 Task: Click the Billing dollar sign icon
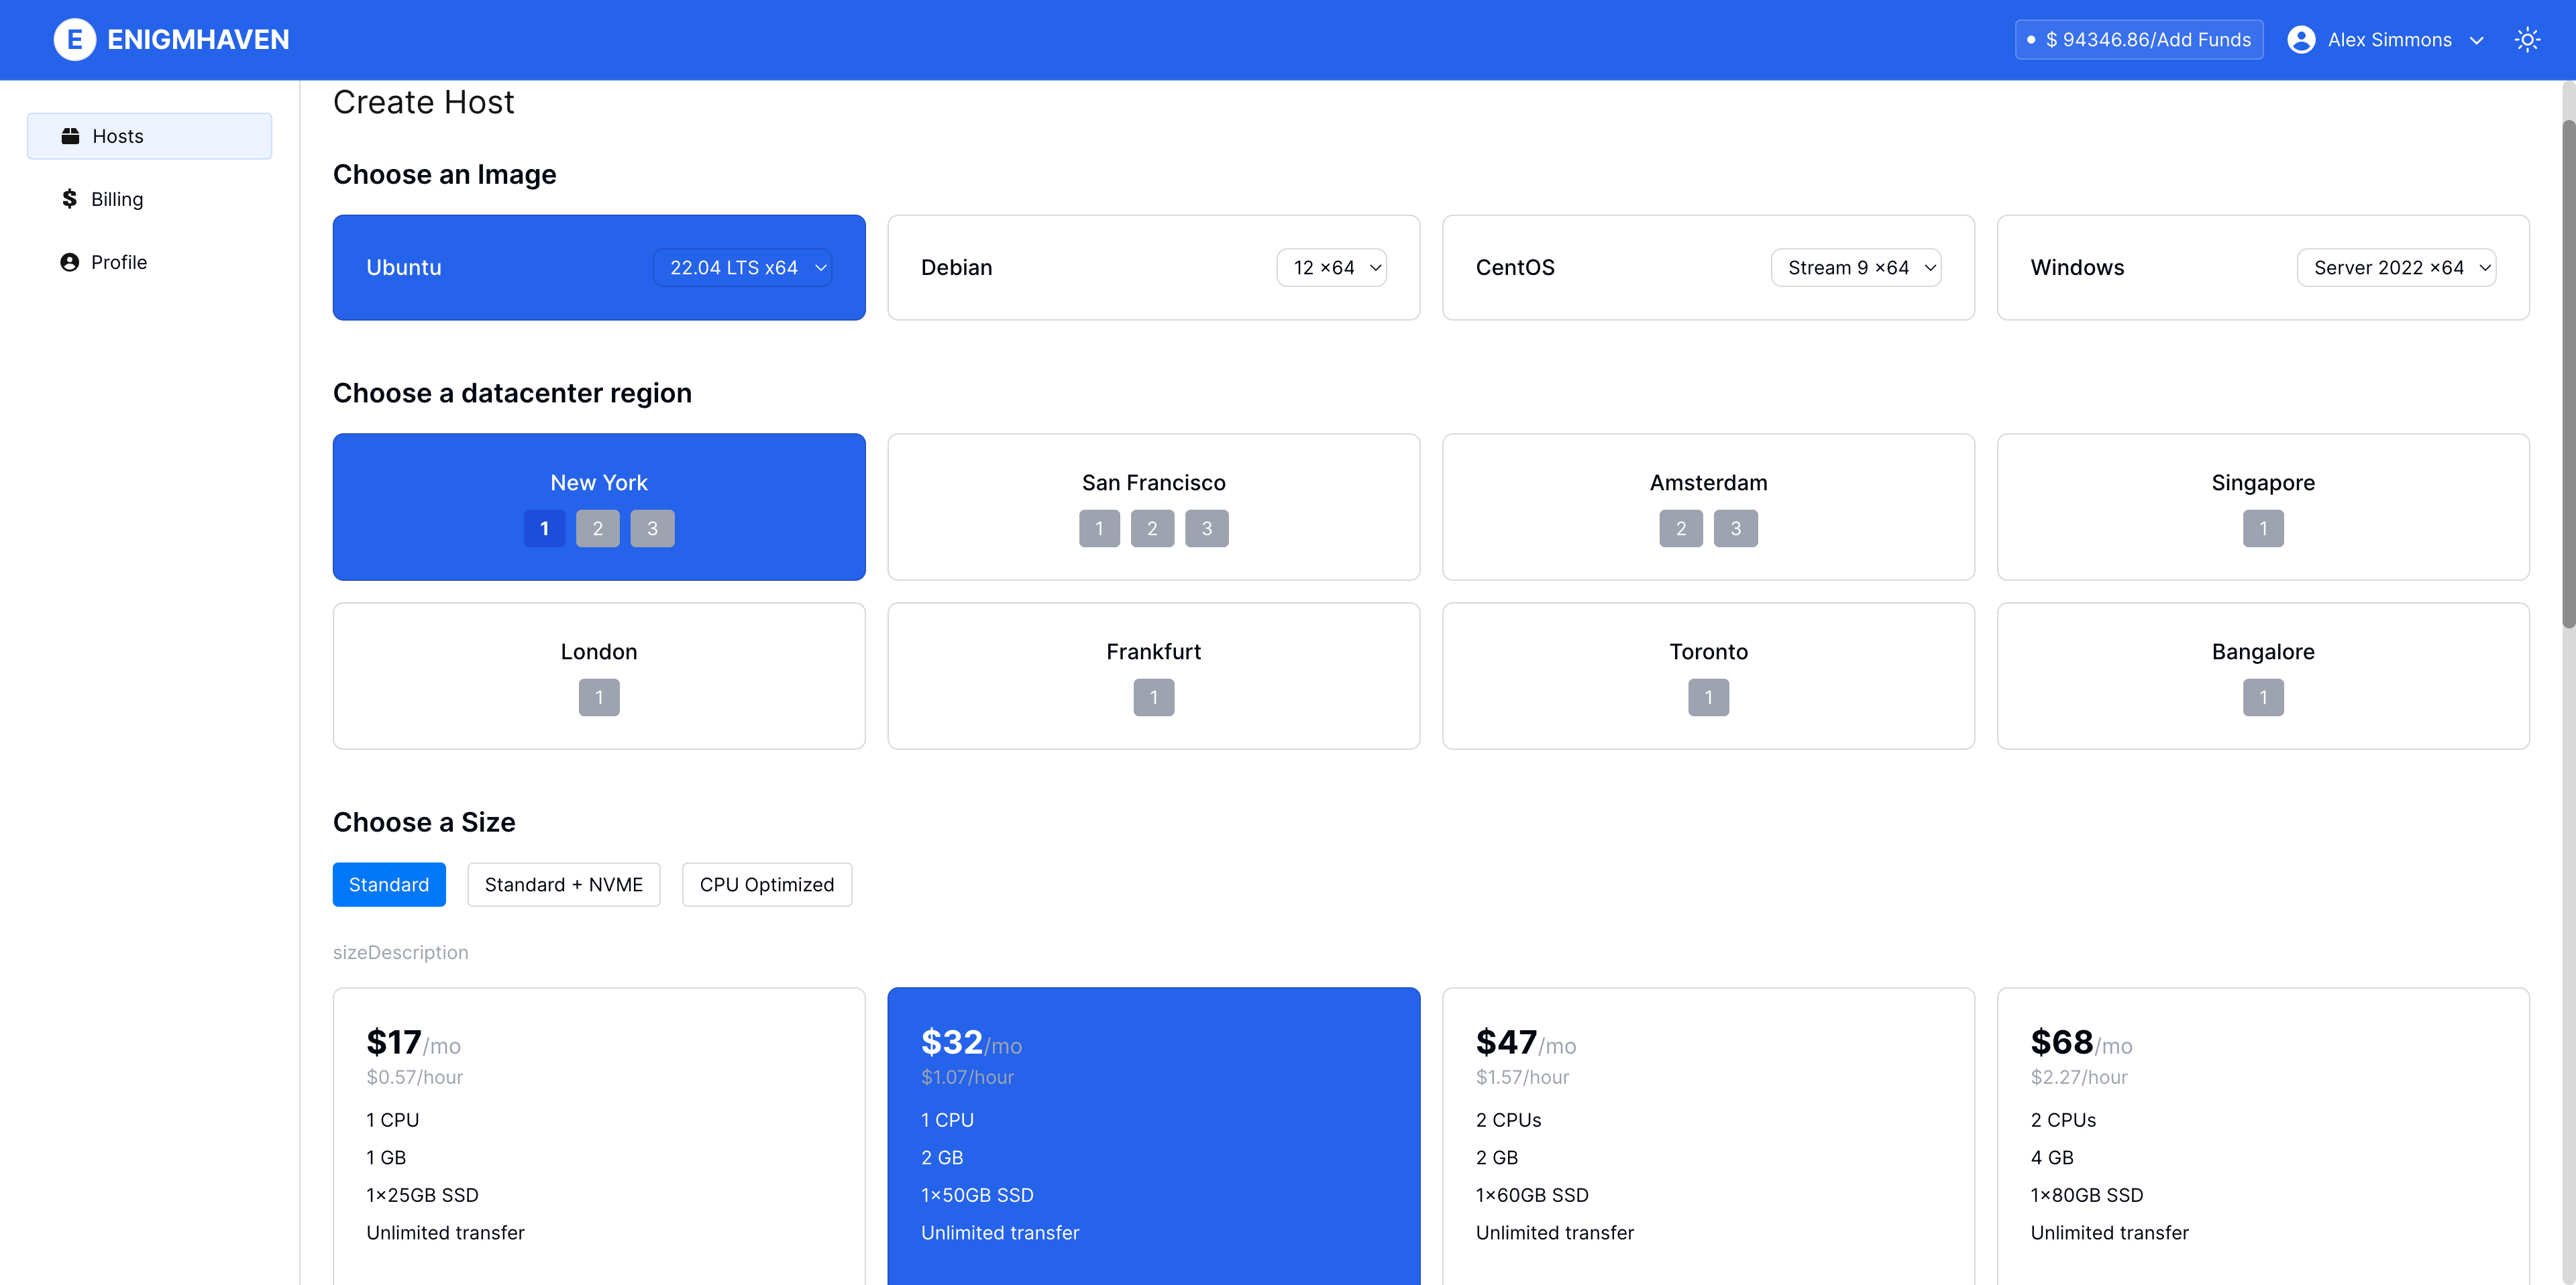tap(69, 199)
